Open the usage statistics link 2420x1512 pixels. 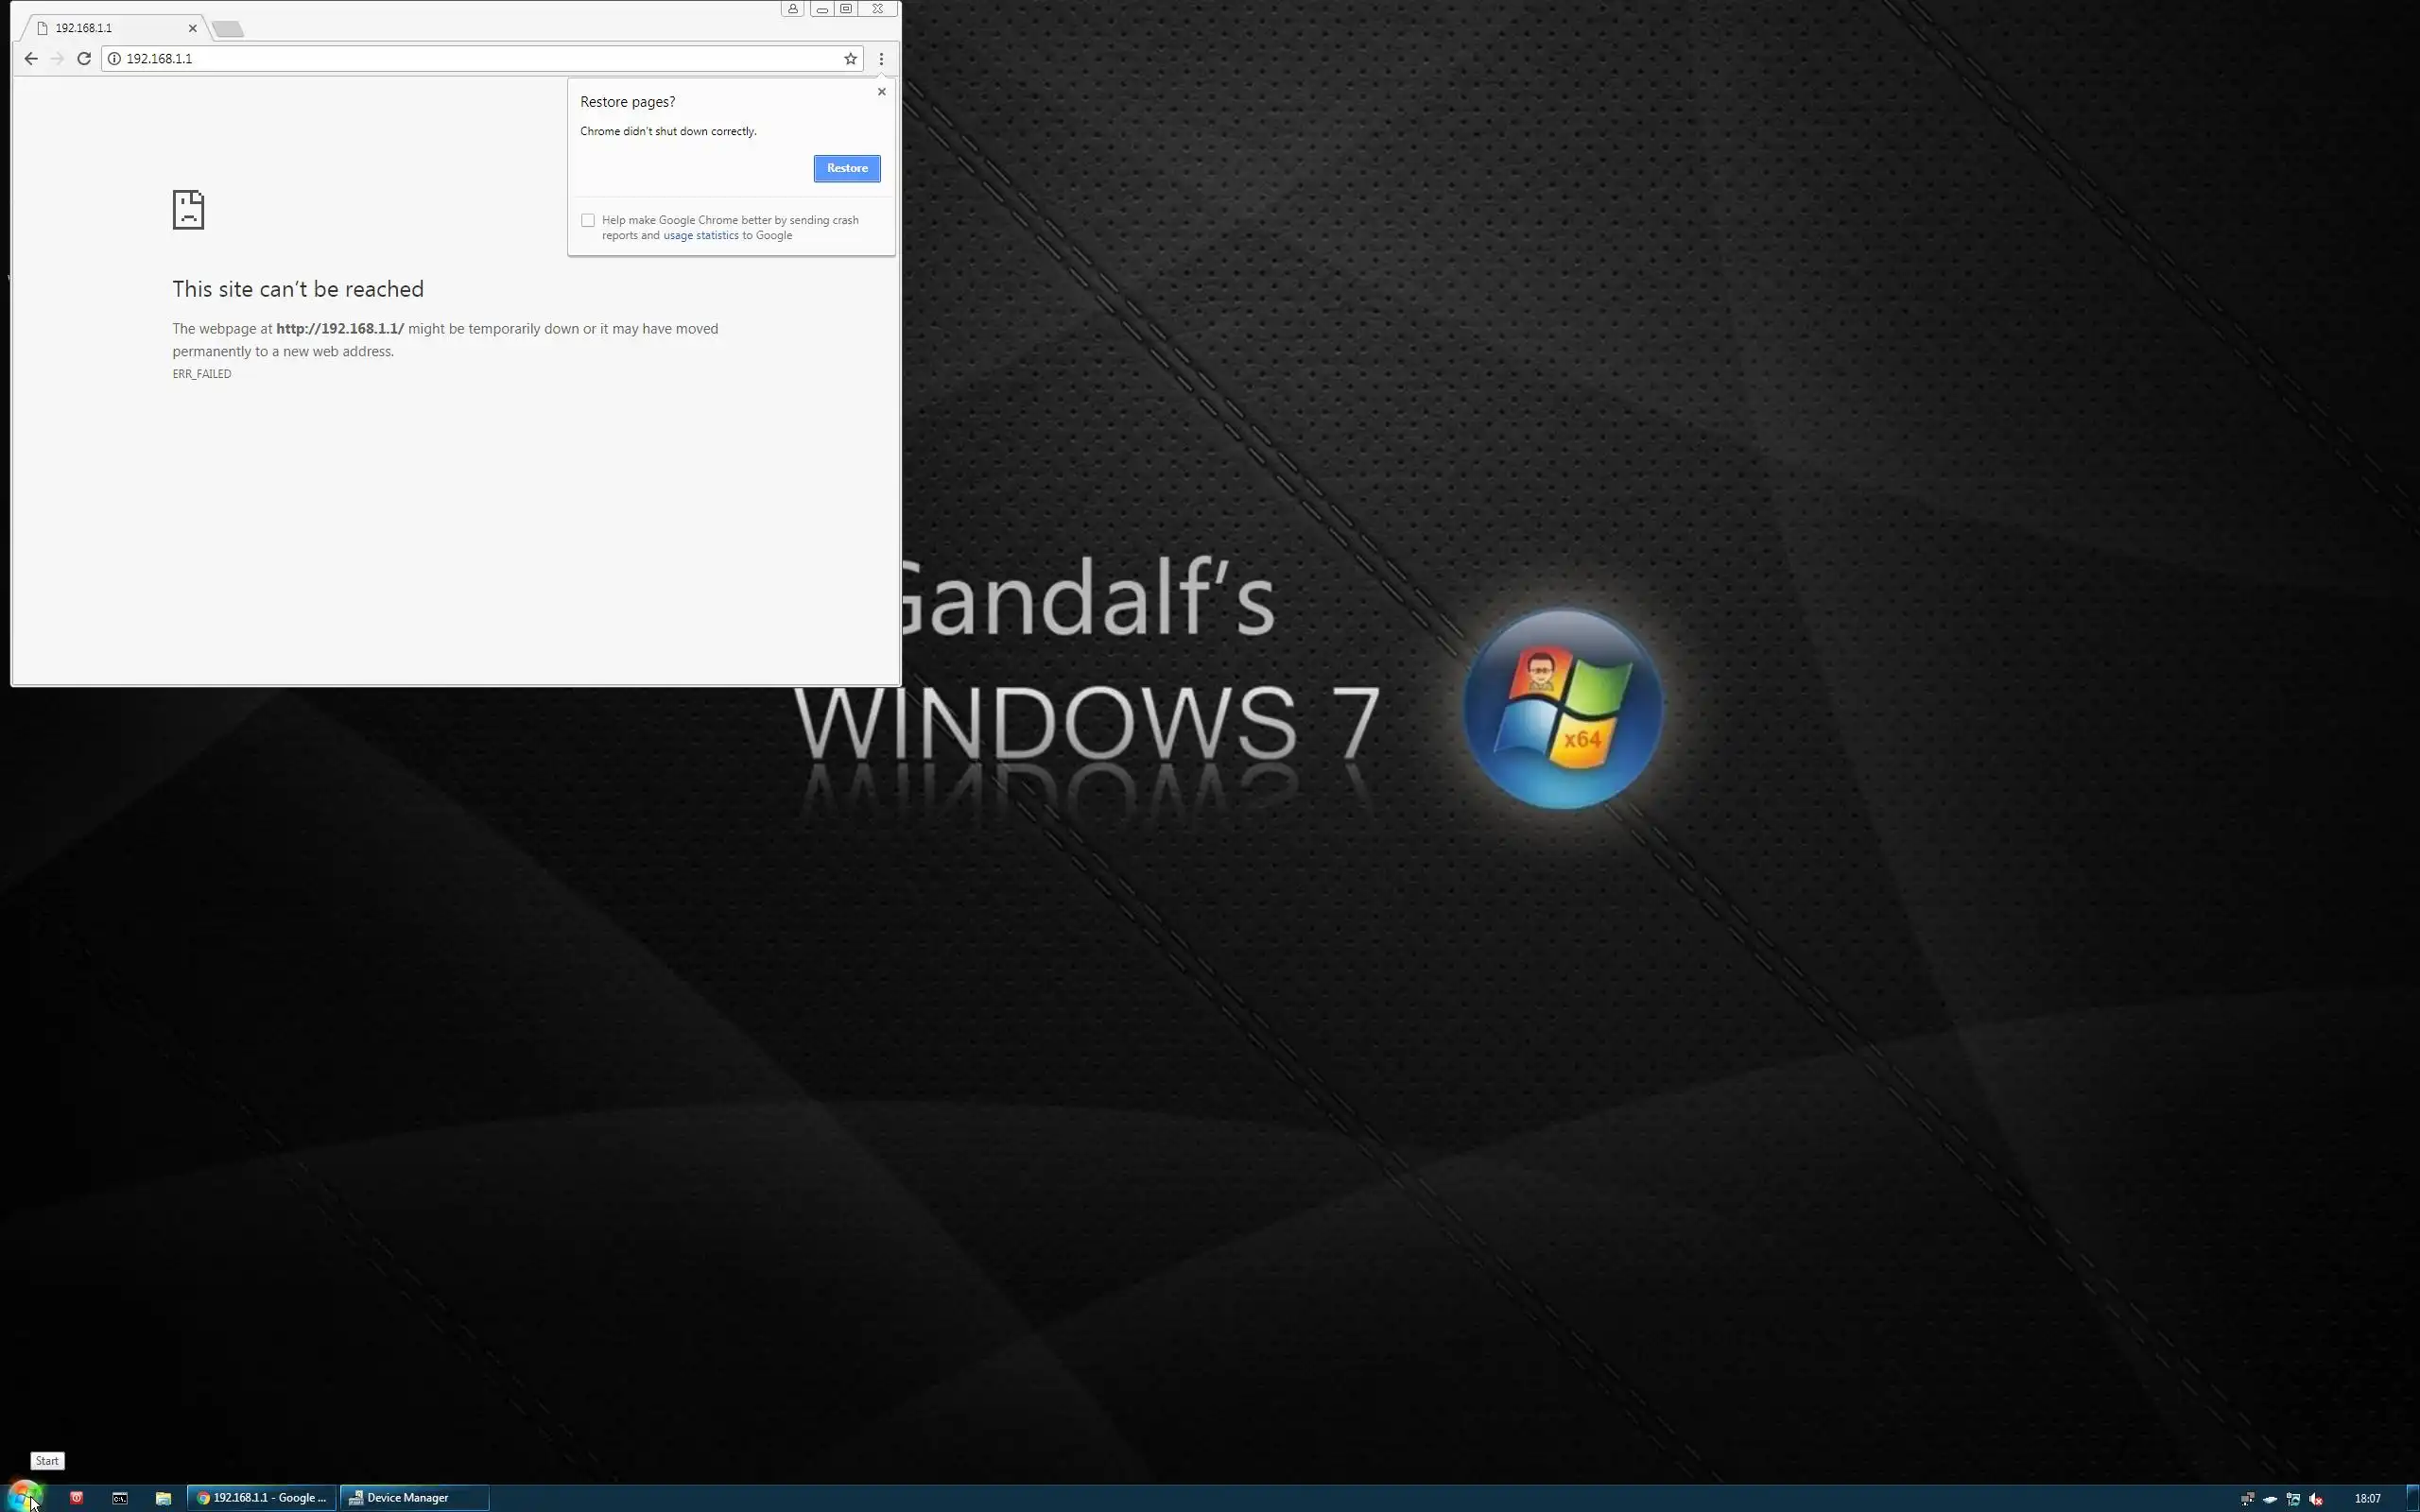(700, 236)
